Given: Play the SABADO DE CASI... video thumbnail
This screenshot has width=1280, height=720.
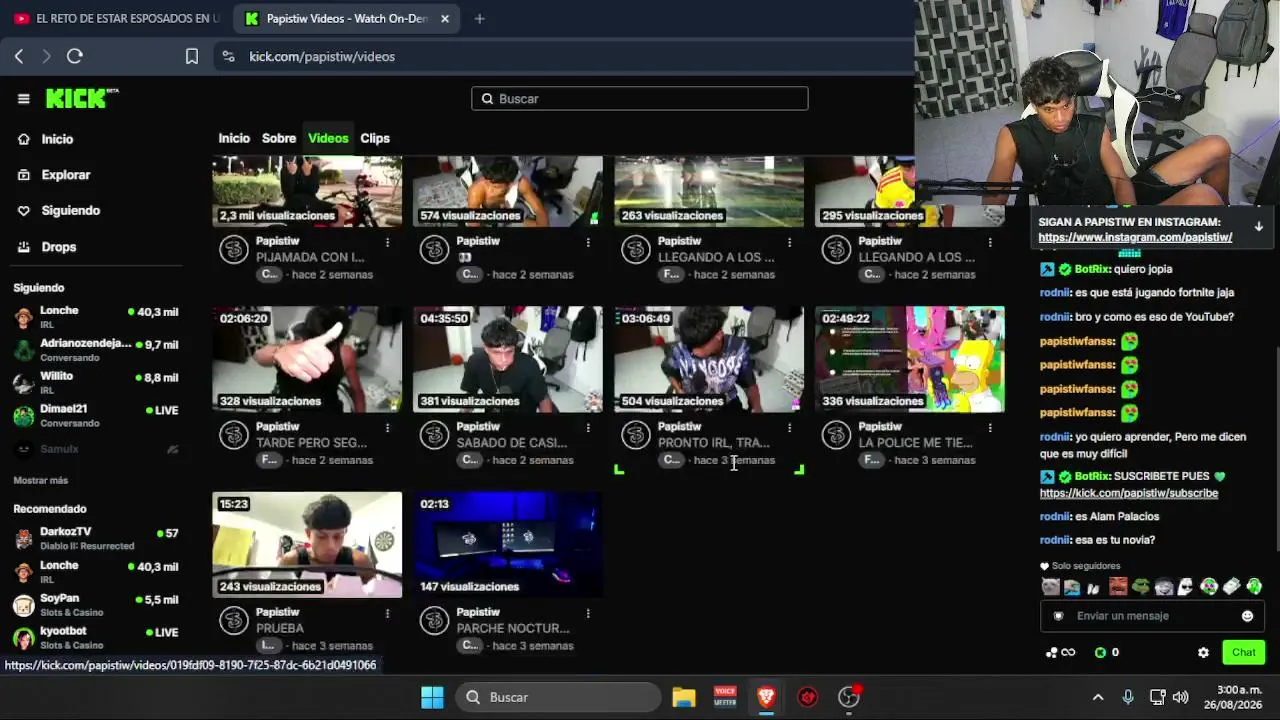Looking at the screenshot, I should click(x=508, y=359).
